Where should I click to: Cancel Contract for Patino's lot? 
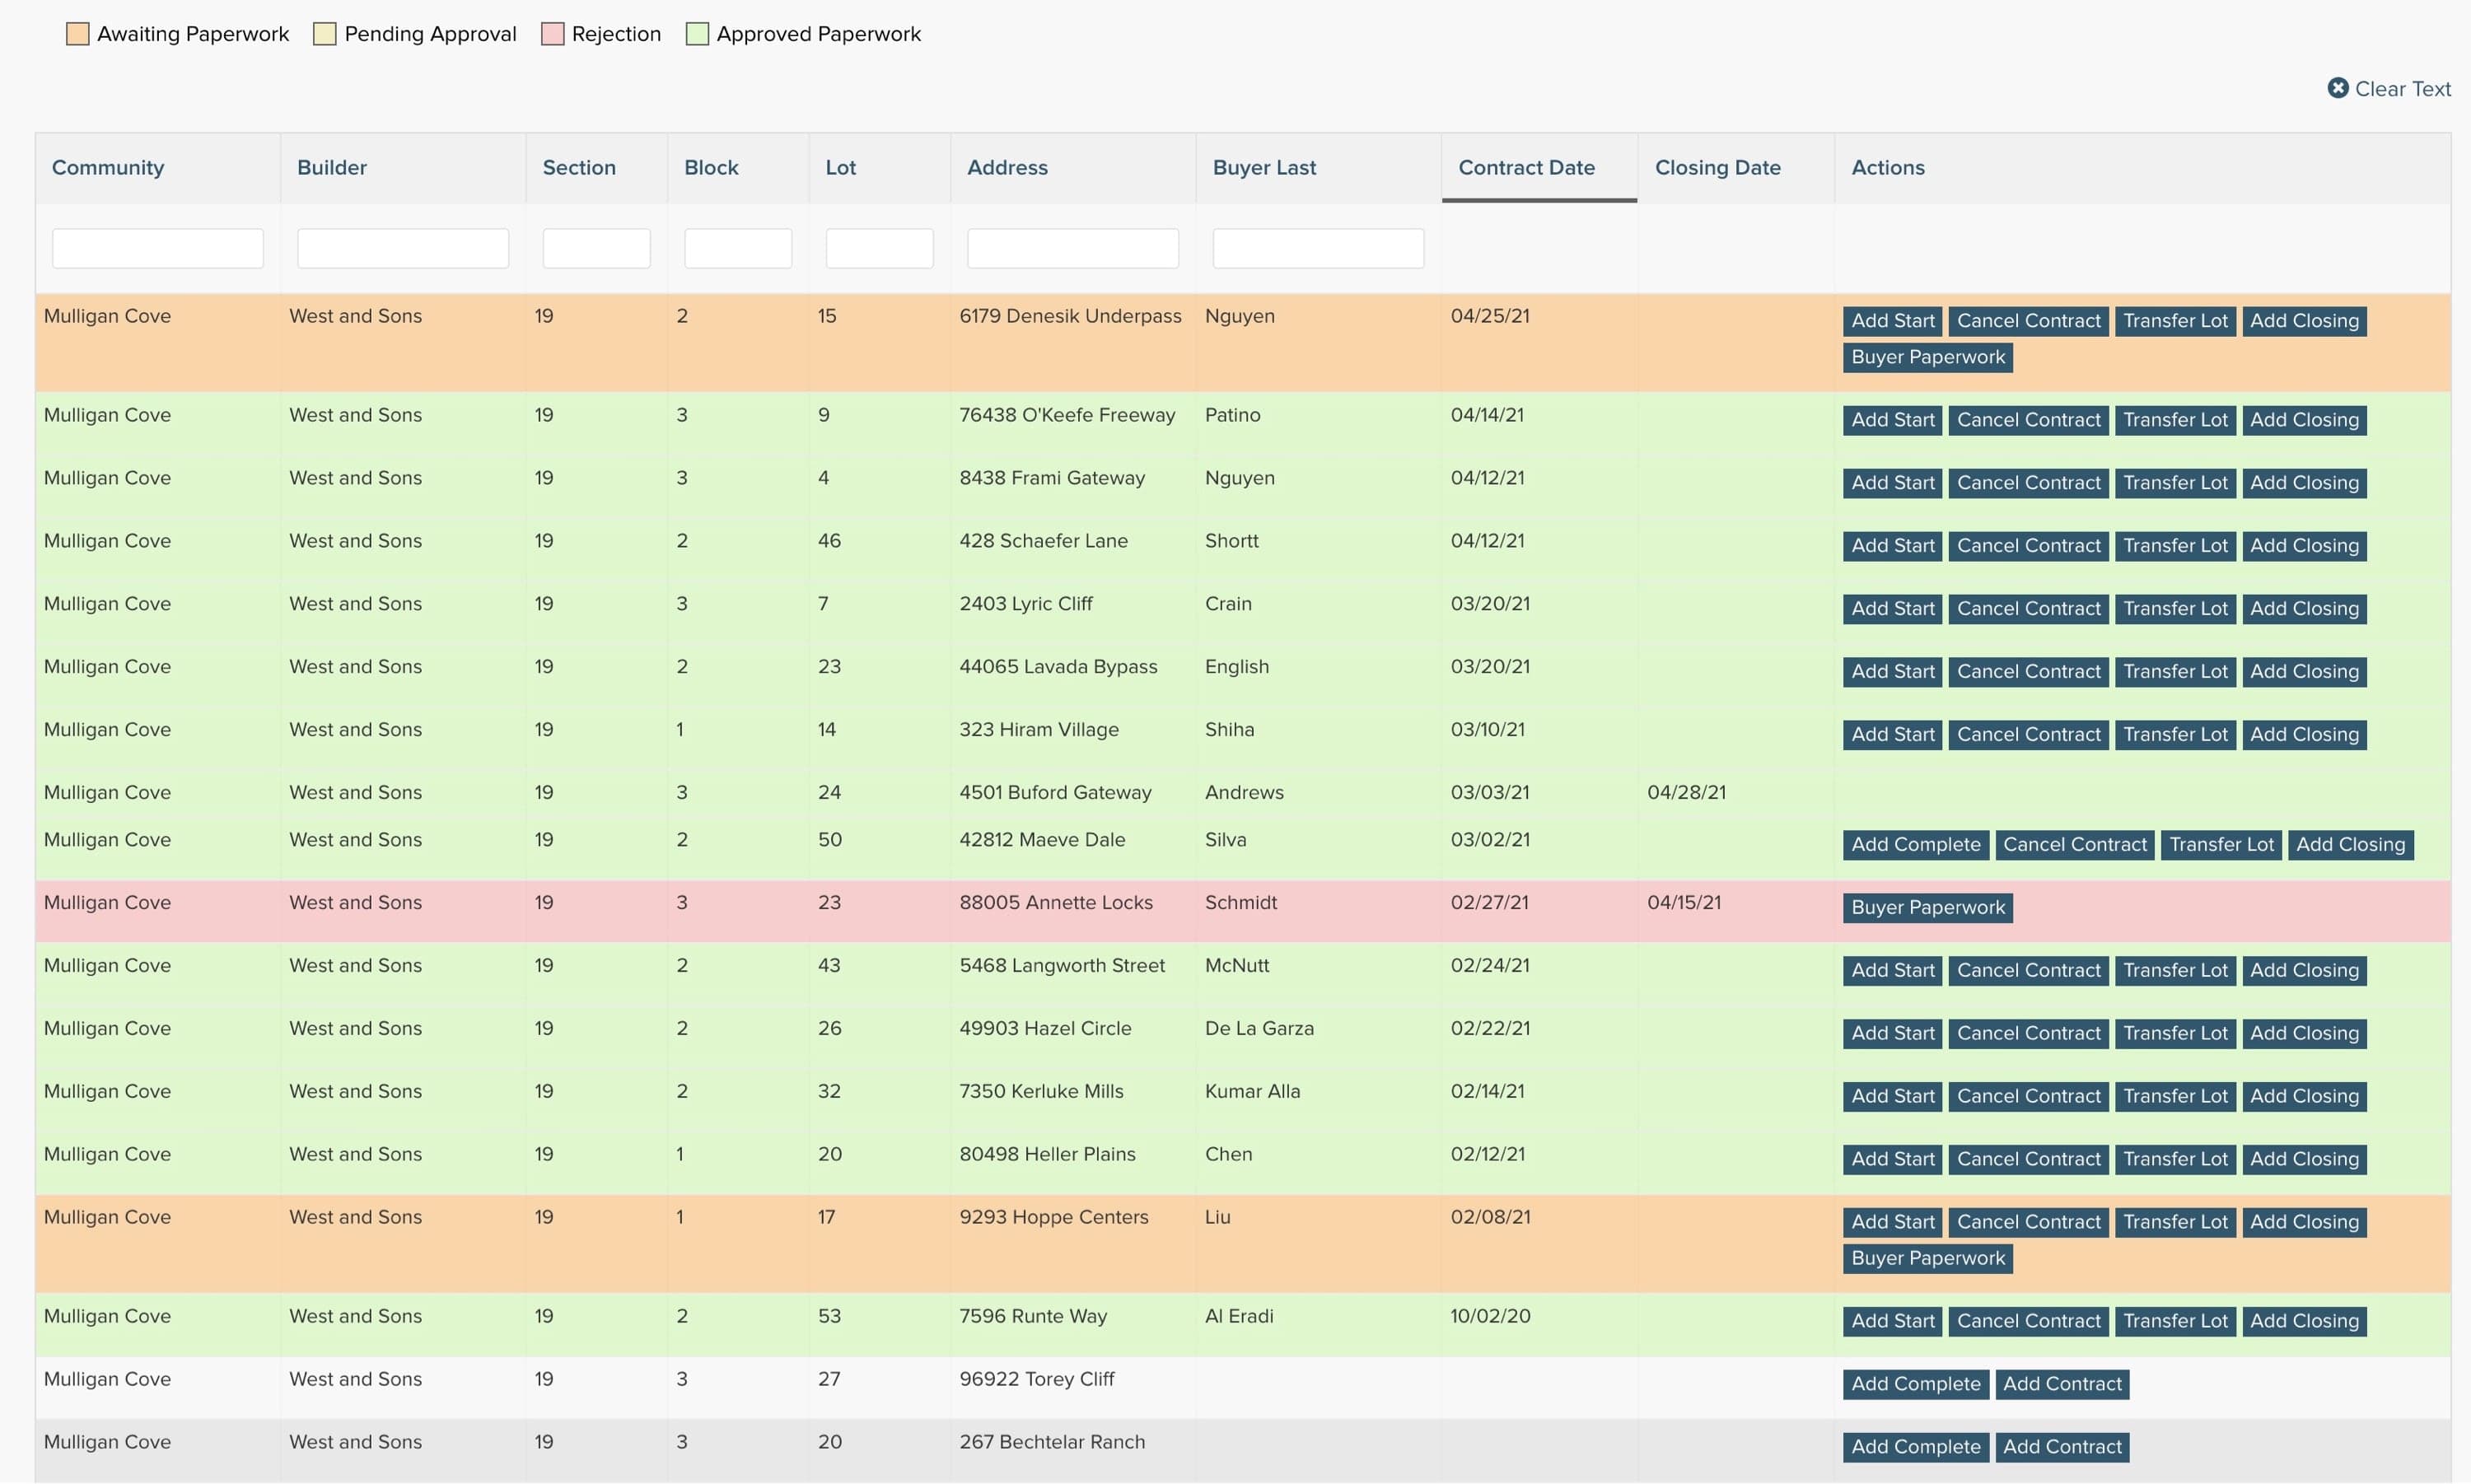coord(2028,420)
